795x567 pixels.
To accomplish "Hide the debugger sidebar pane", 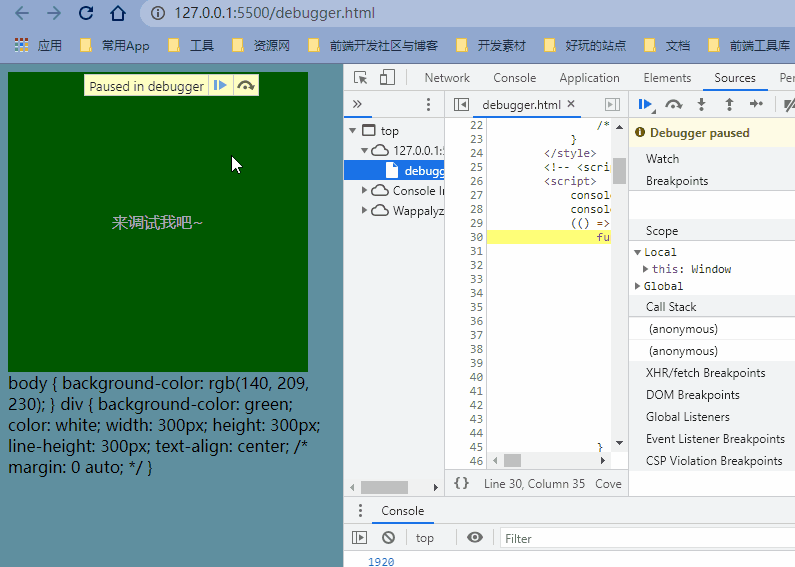I will [x=612, y=104].
